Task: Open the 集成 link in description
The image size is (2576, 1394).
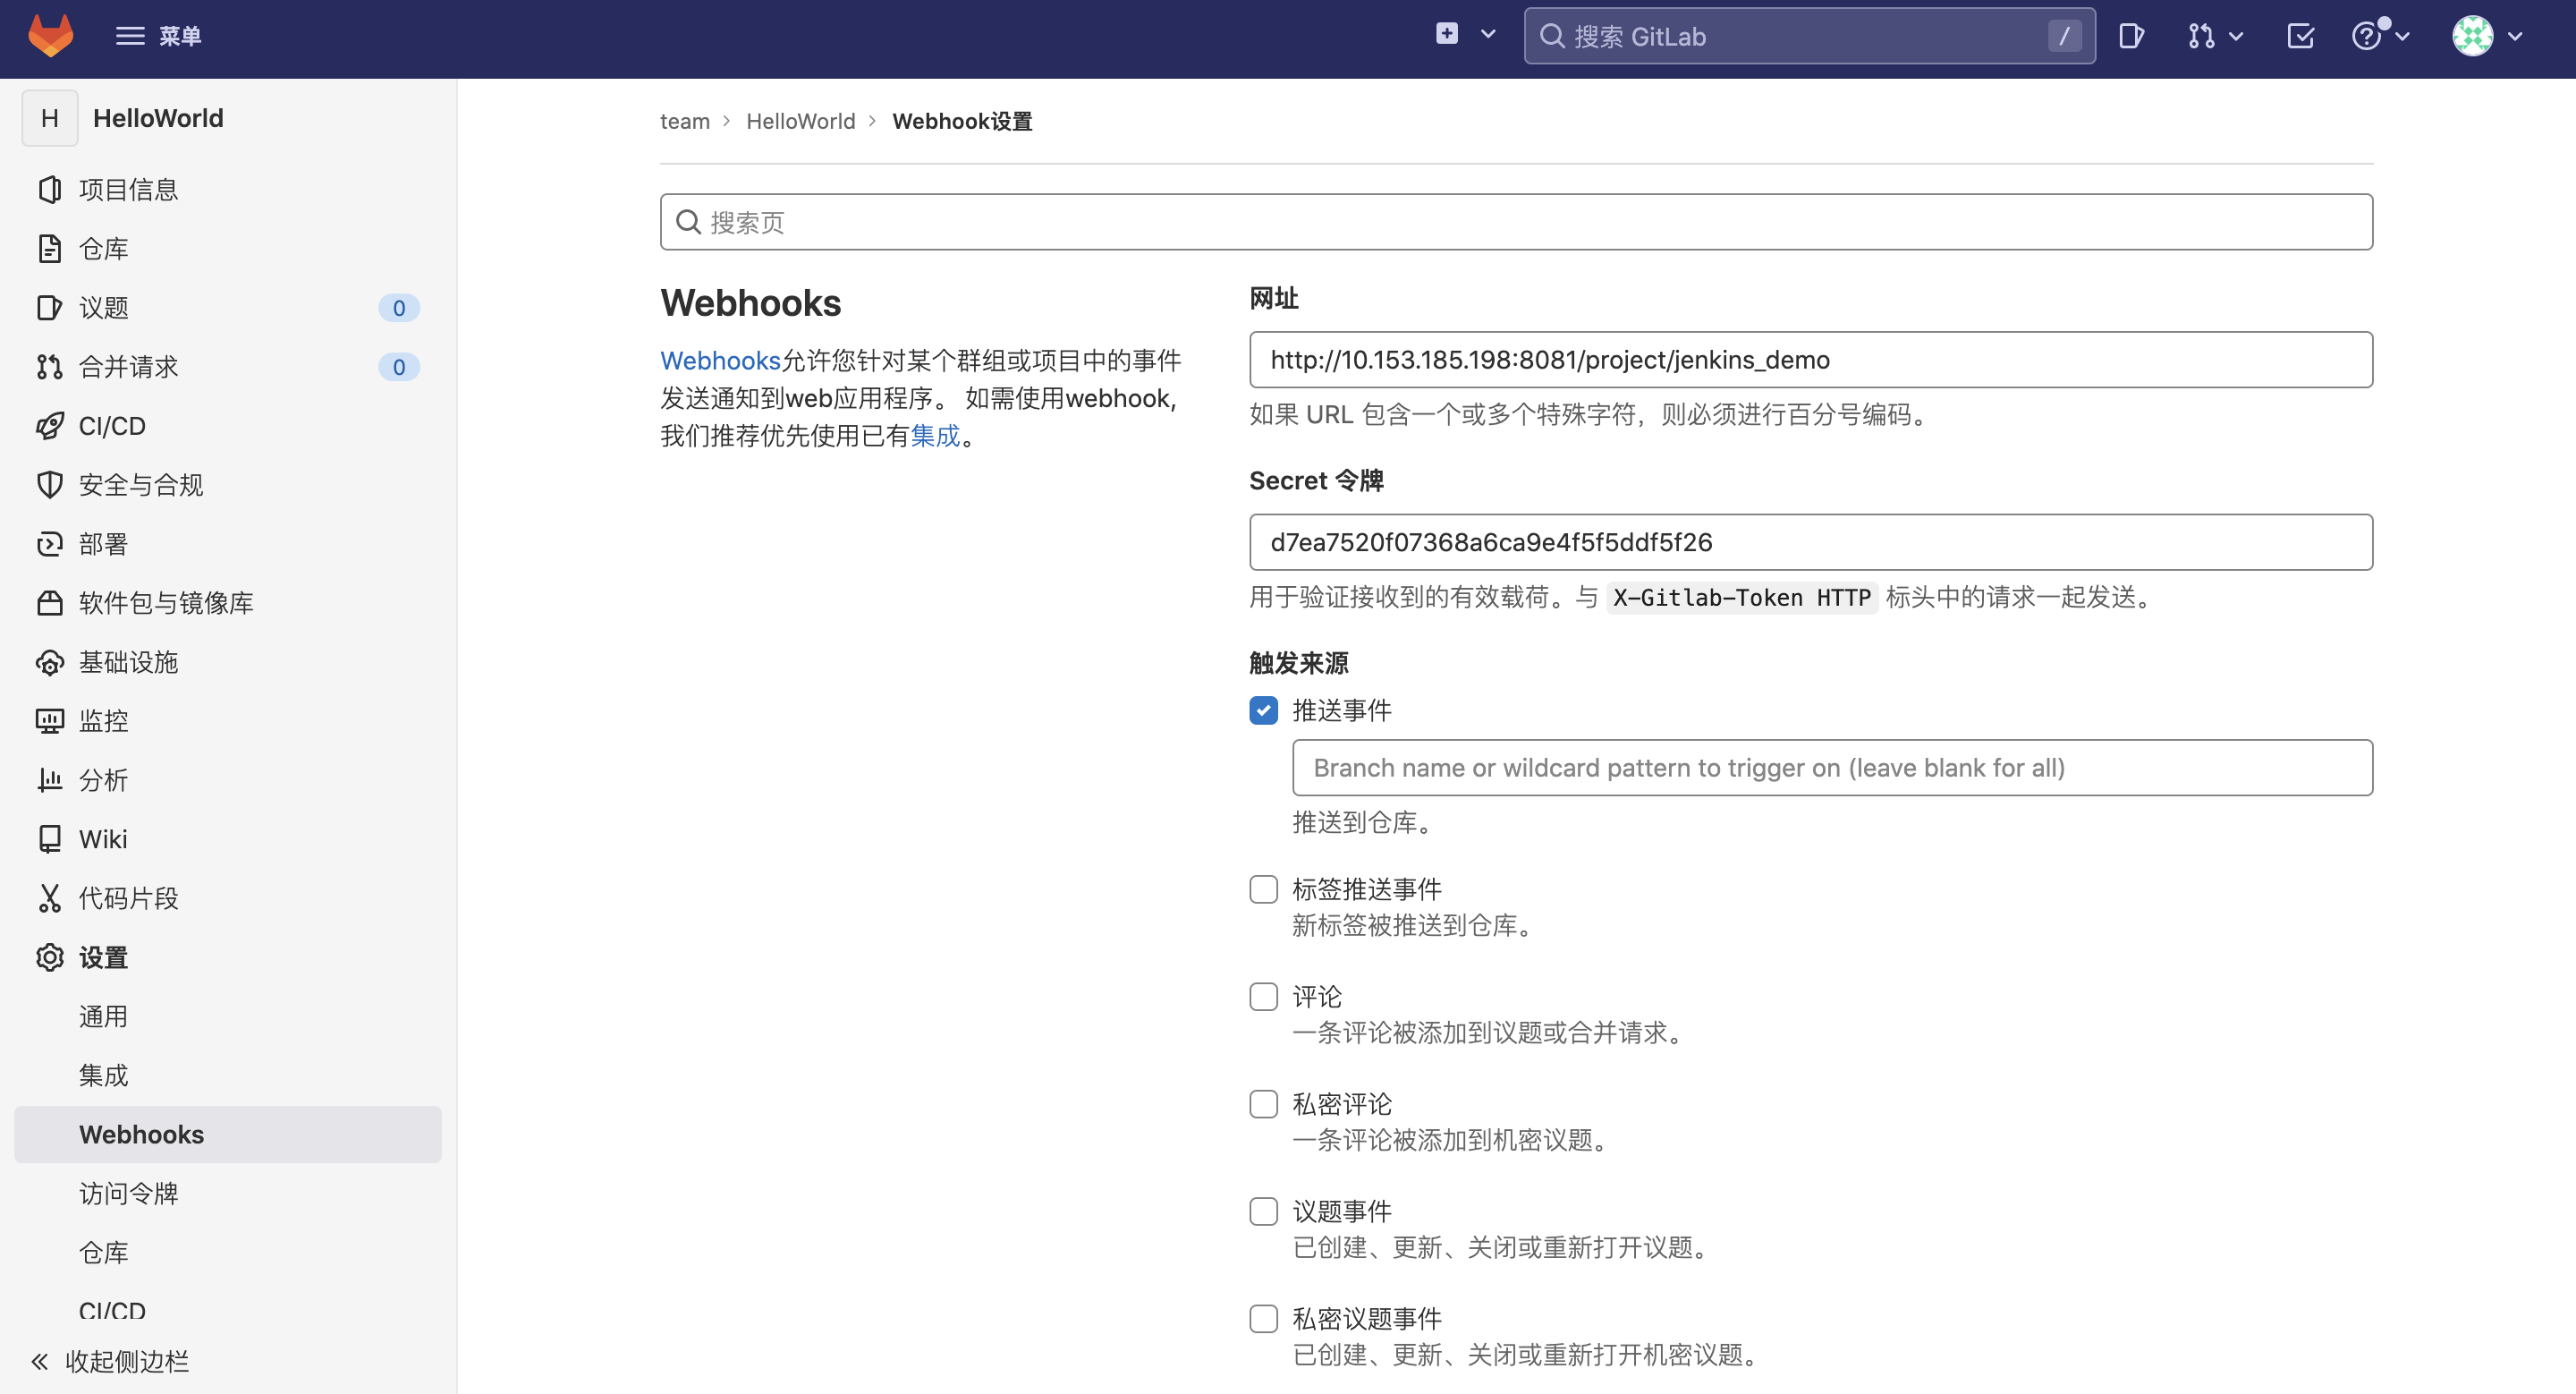Action: pos(935,435)
